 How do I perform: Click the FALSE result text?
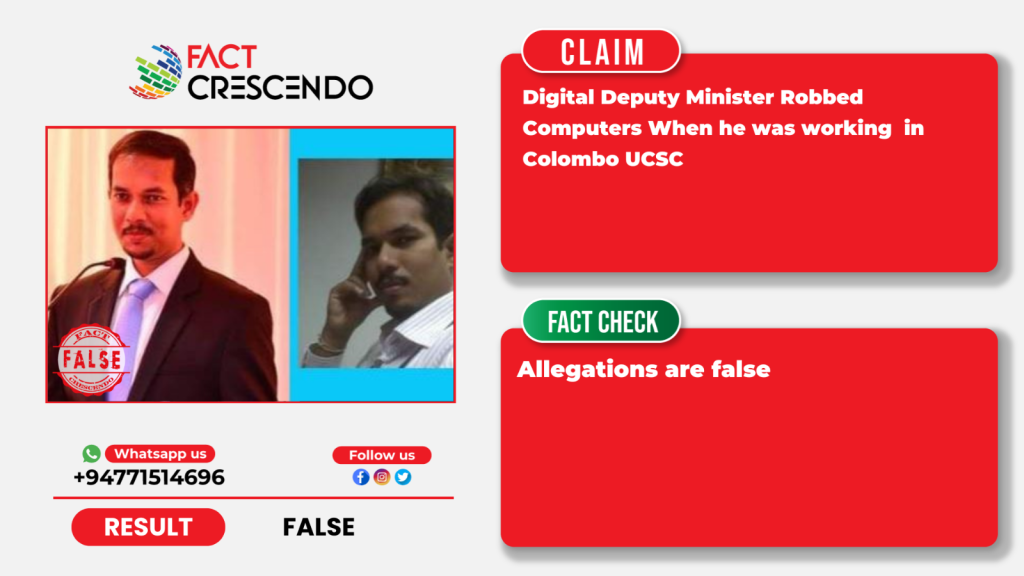pos(319,527)
